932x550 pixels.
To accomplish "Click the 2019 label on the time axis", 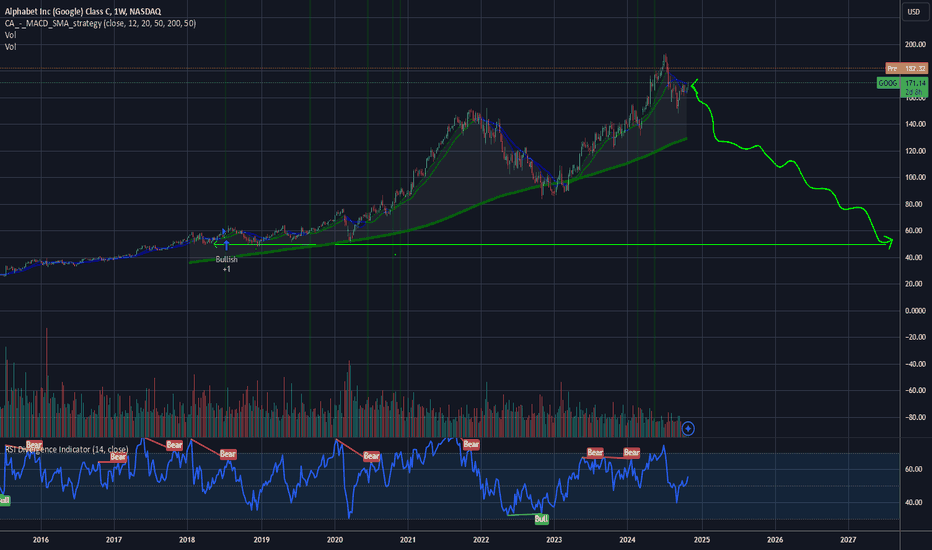I will pyautogui.click(x=262, y=540).
